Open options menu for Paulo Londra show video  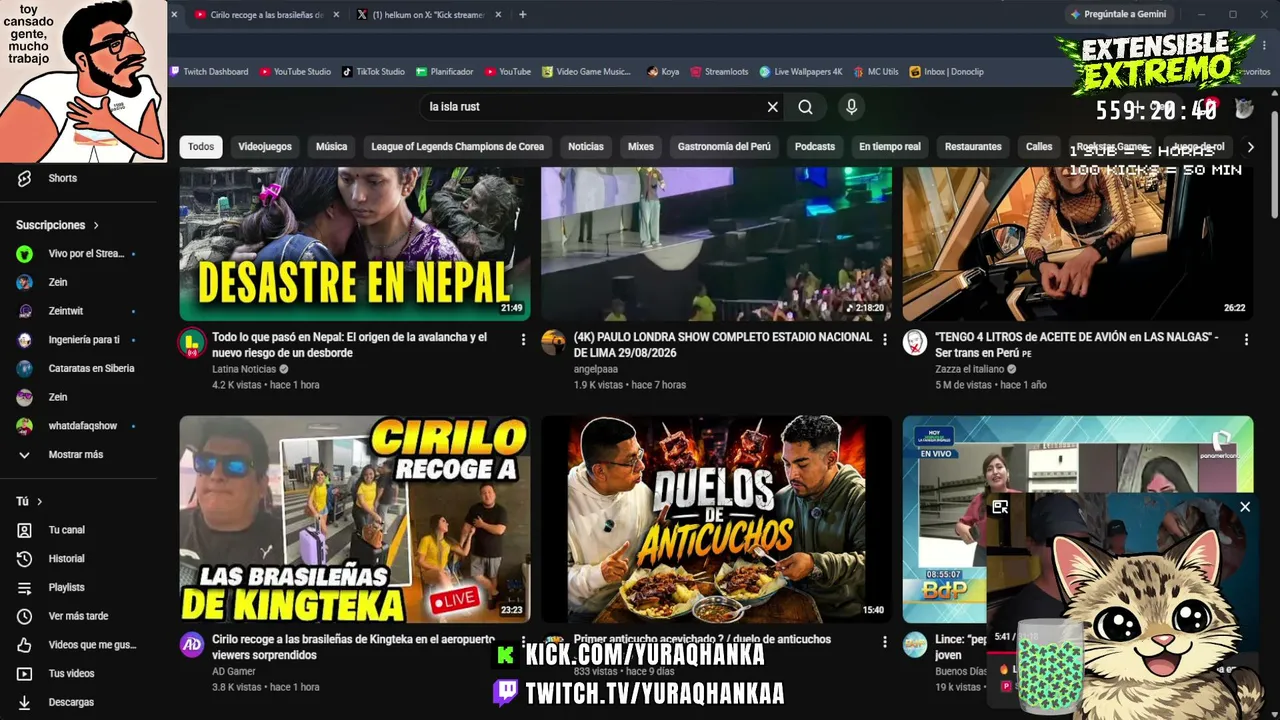click(x=884, y=340)
